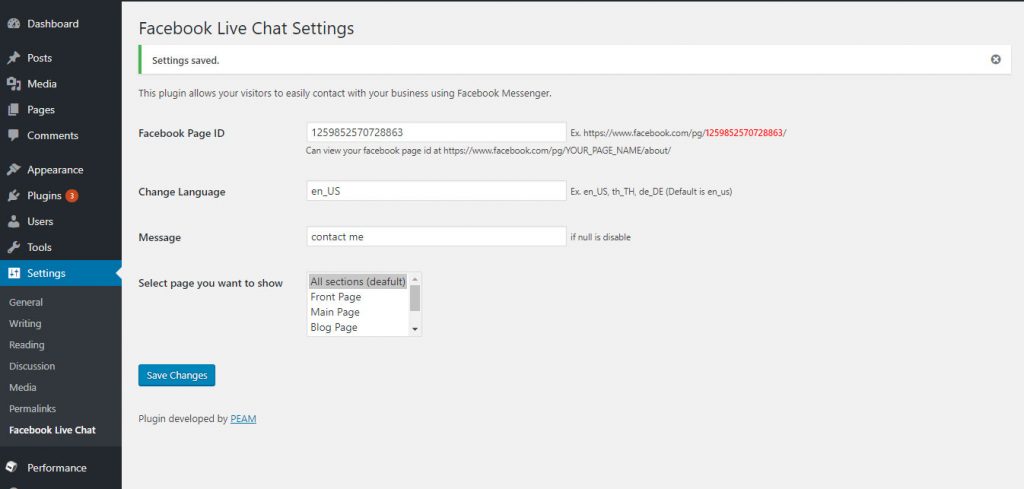Image resolution: width=1024 pixels, height=489 pixels.
Task: Click the Comments speech bubble icon
Action: pyautogui.click(x=14, y=135)
